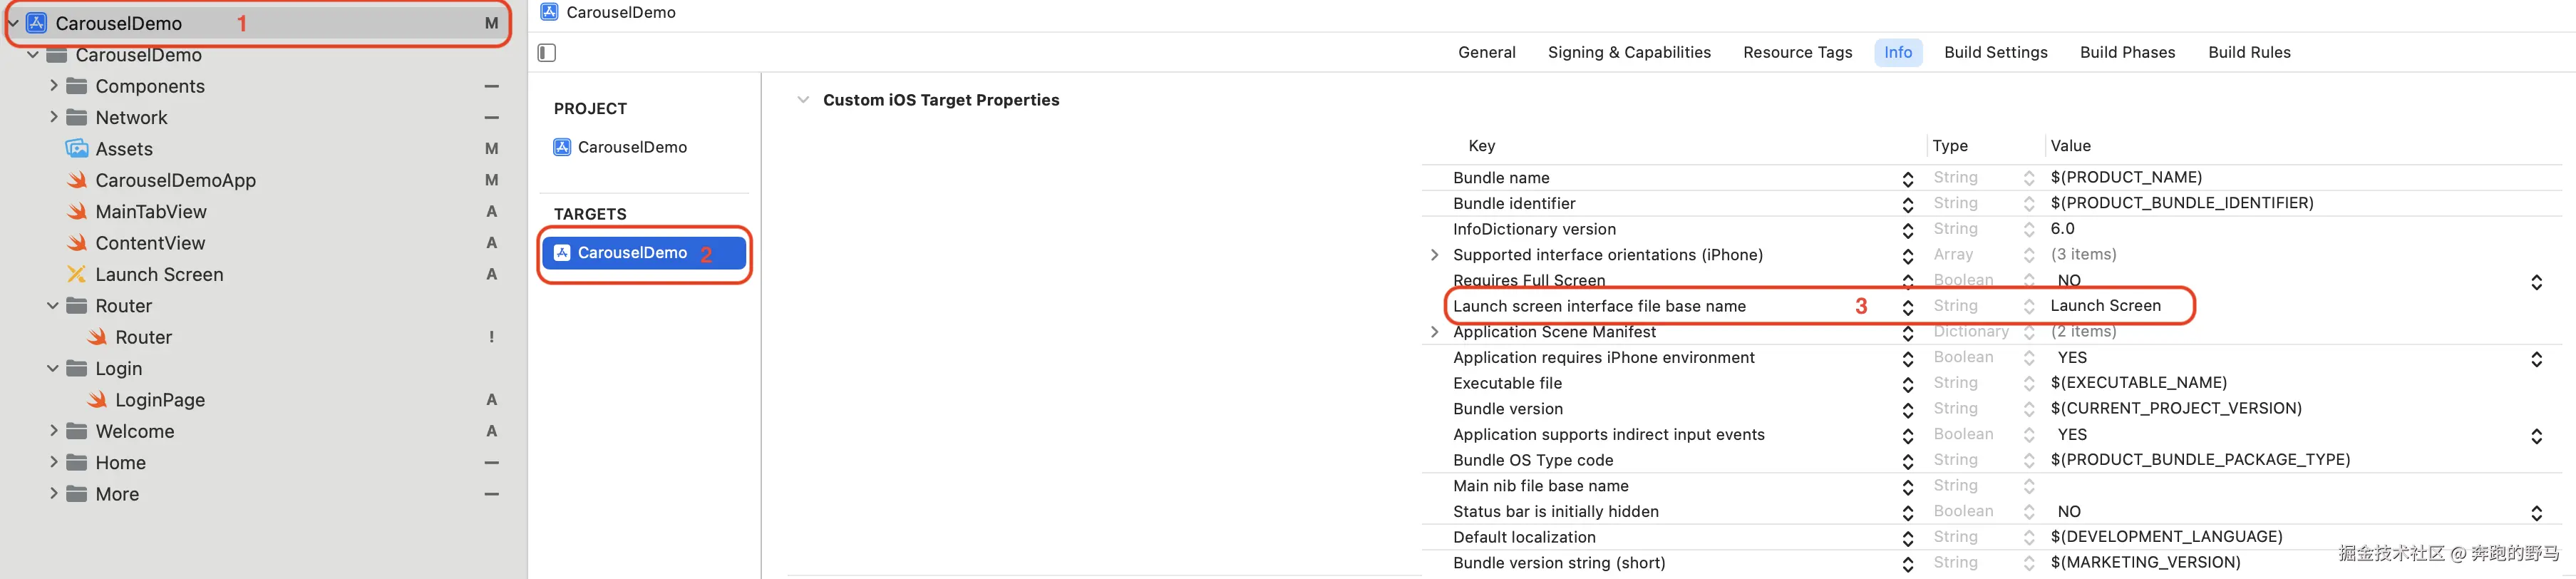Click the CarouselDemoApp Swift file icon

(77, 180)
